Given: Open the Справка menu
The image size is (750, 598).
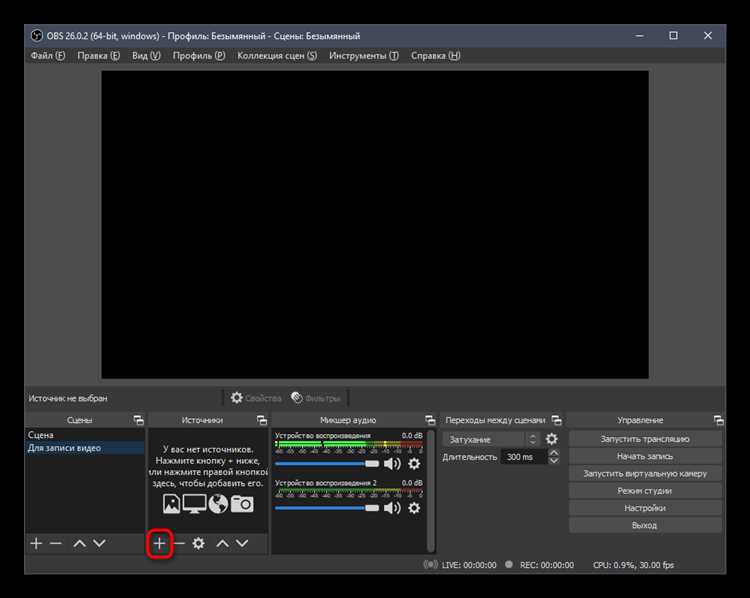Looking at the screenshot, I should [x=436, y=55].
